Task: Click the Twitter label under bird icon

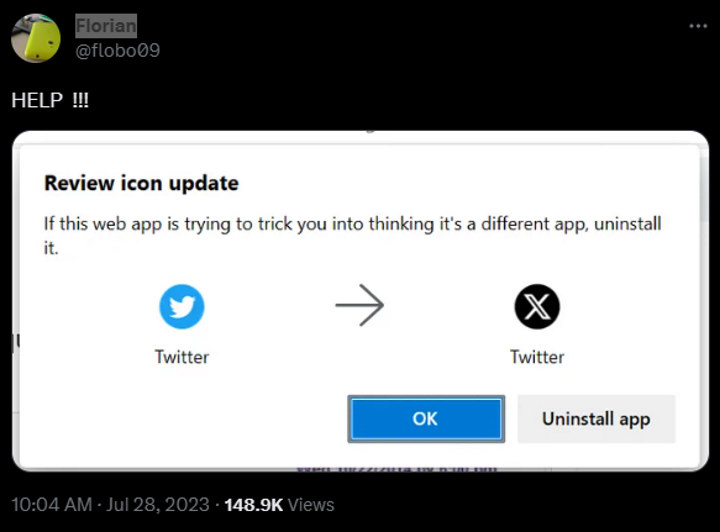Action: click(182, 357)
